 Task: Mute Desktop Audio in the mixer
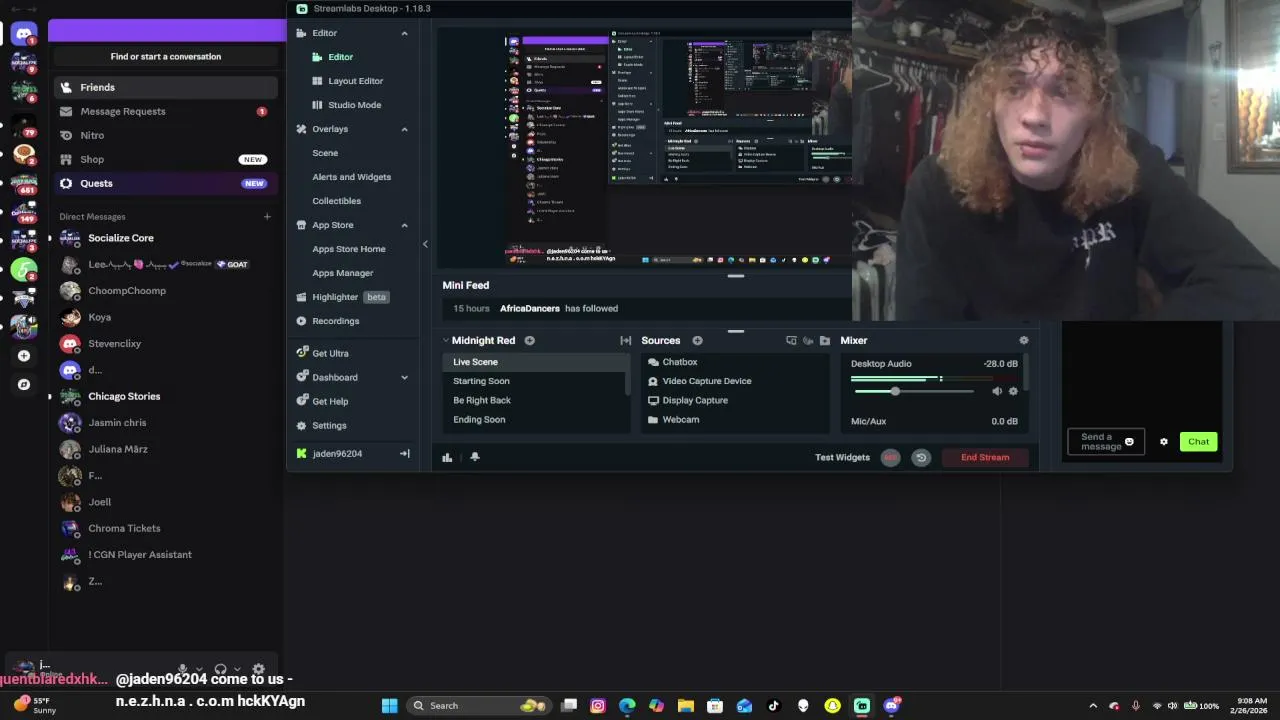point(997,391)
